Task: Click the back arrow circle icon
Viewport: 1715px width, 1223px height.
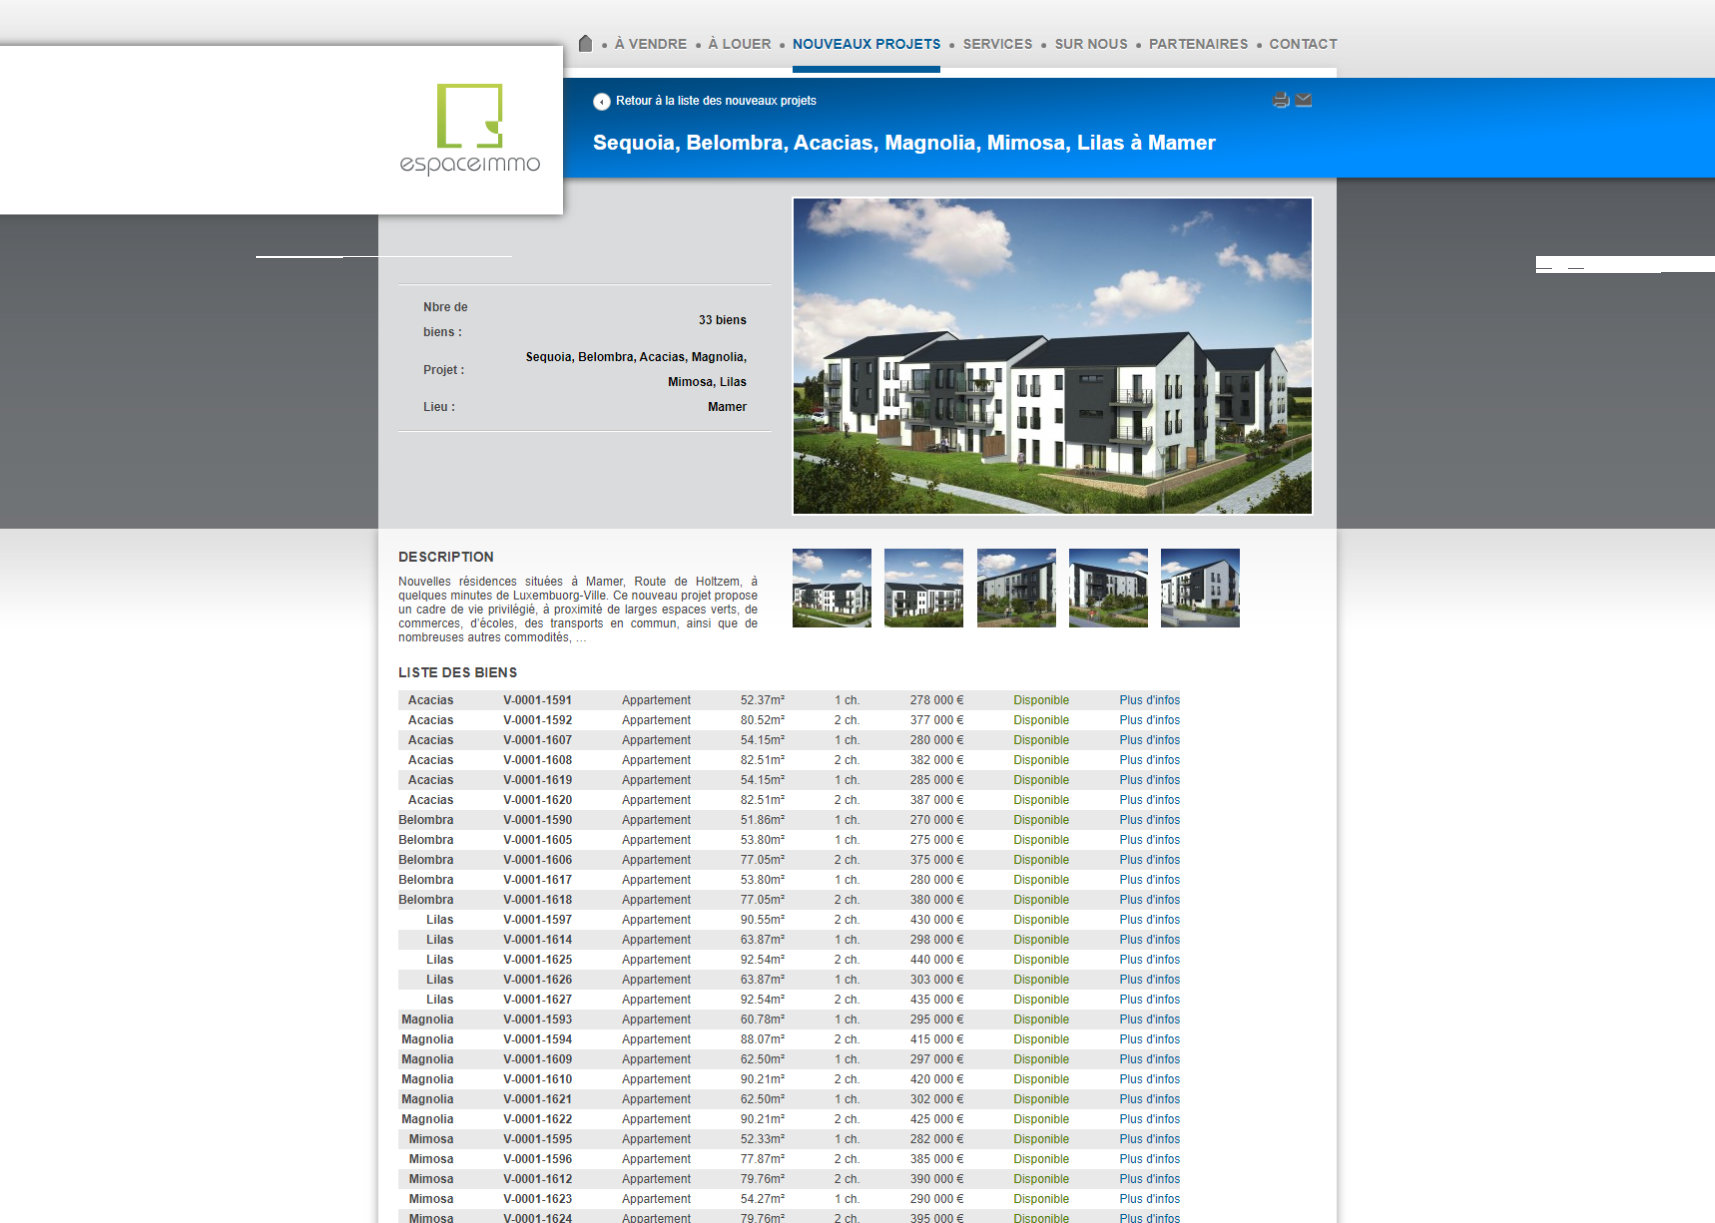Action: click(601, 101)
